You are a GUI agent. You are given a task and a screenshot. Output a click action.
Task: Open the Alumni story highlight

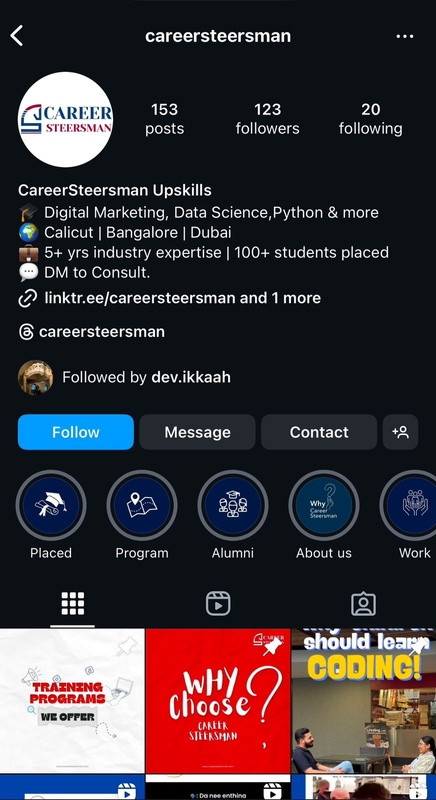[x=233, y=506]
